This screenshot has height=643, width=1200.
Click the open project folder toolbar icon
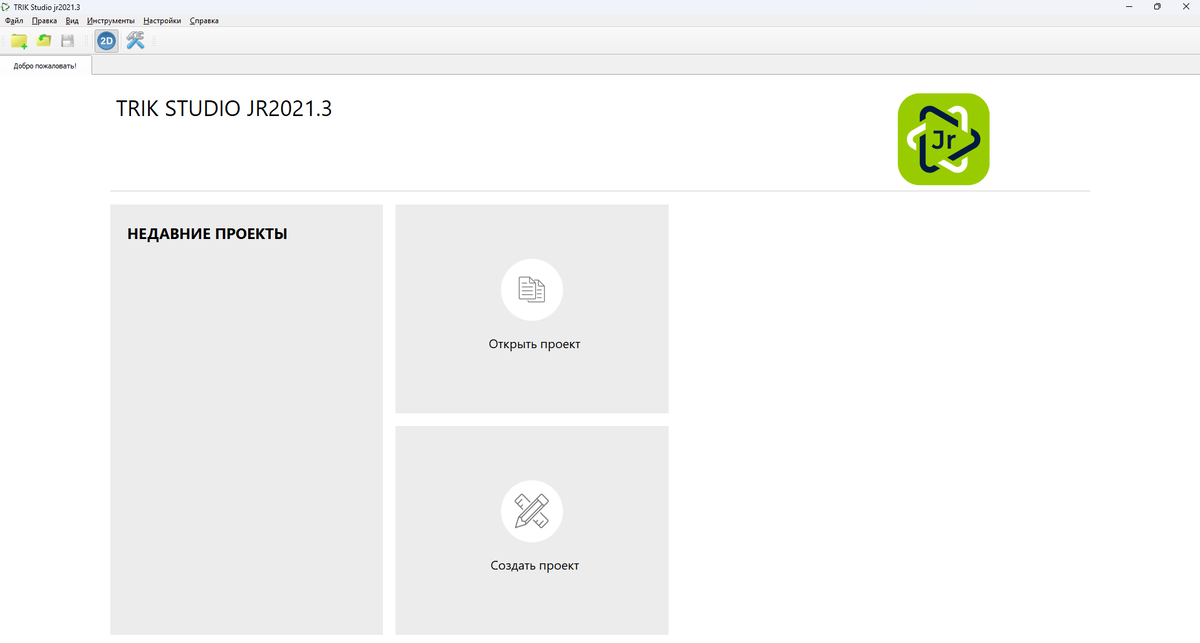(x=44, y=41)
